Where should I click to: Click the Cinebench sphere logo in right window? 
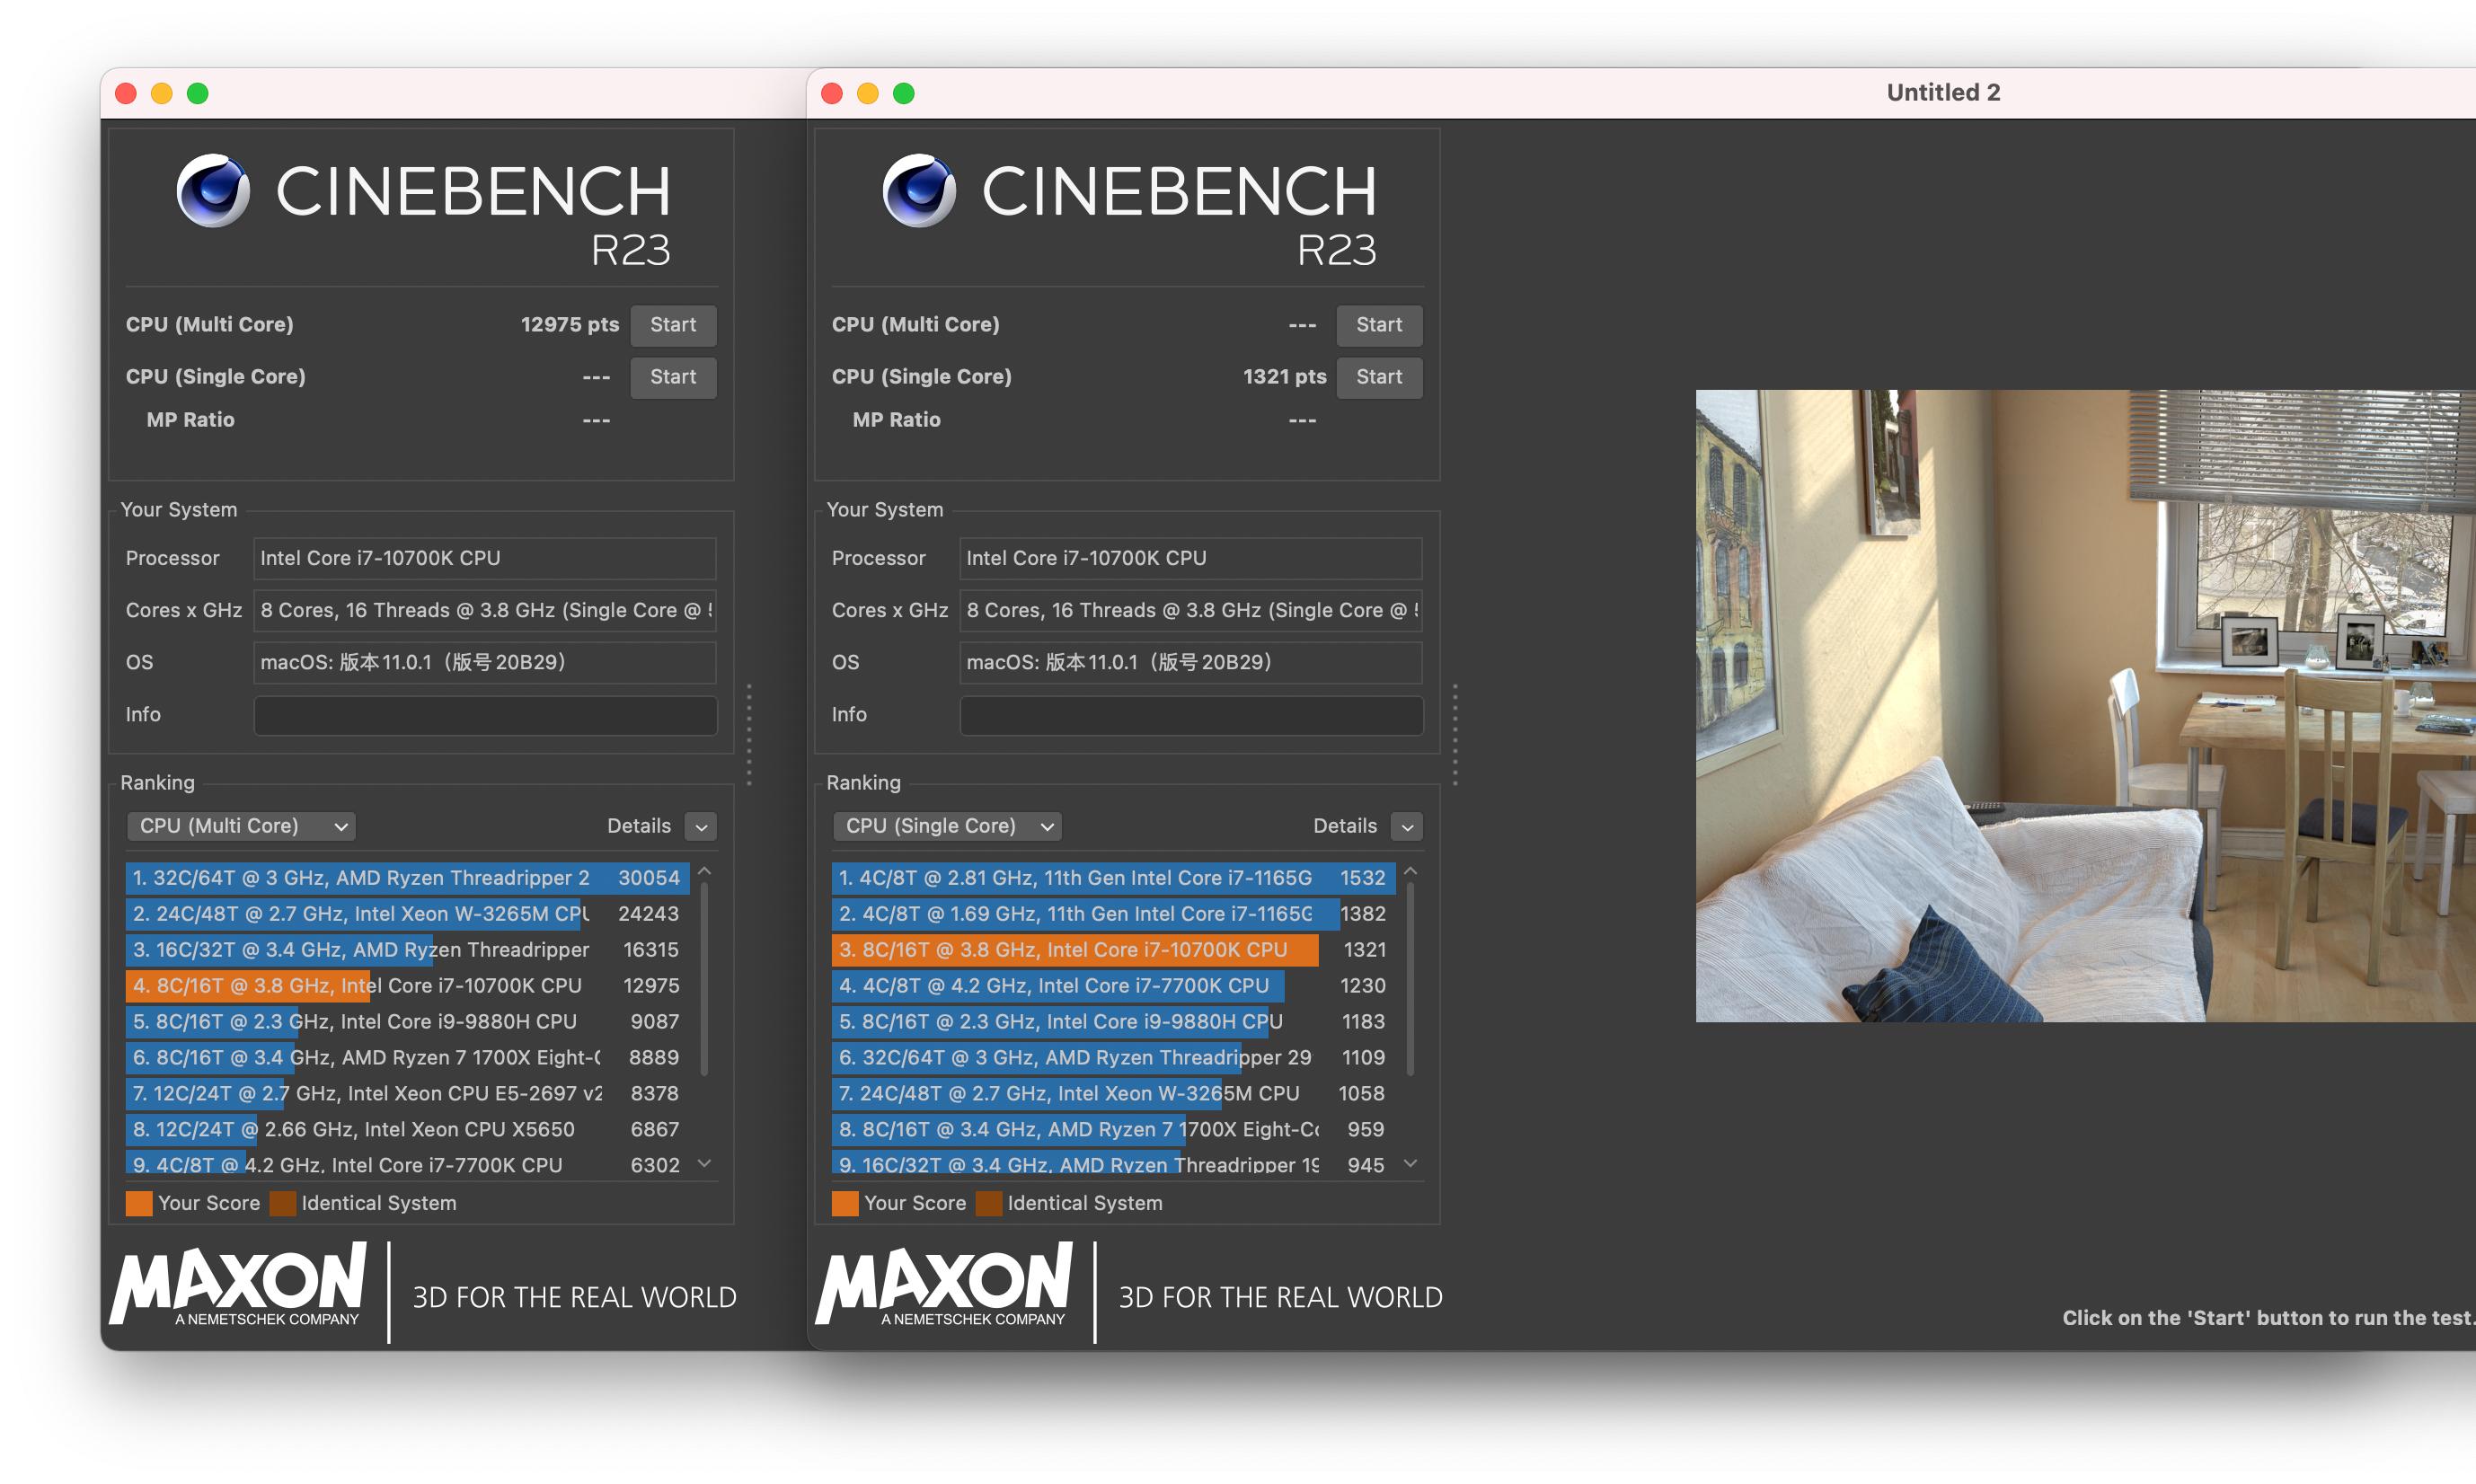pos(919,190)
